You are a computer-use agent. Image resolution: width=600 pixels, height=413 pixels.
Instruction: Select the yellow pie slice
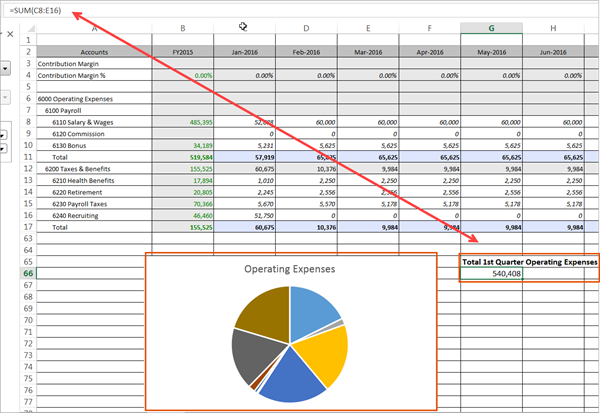pyautogui.click(x=324, y=354)
